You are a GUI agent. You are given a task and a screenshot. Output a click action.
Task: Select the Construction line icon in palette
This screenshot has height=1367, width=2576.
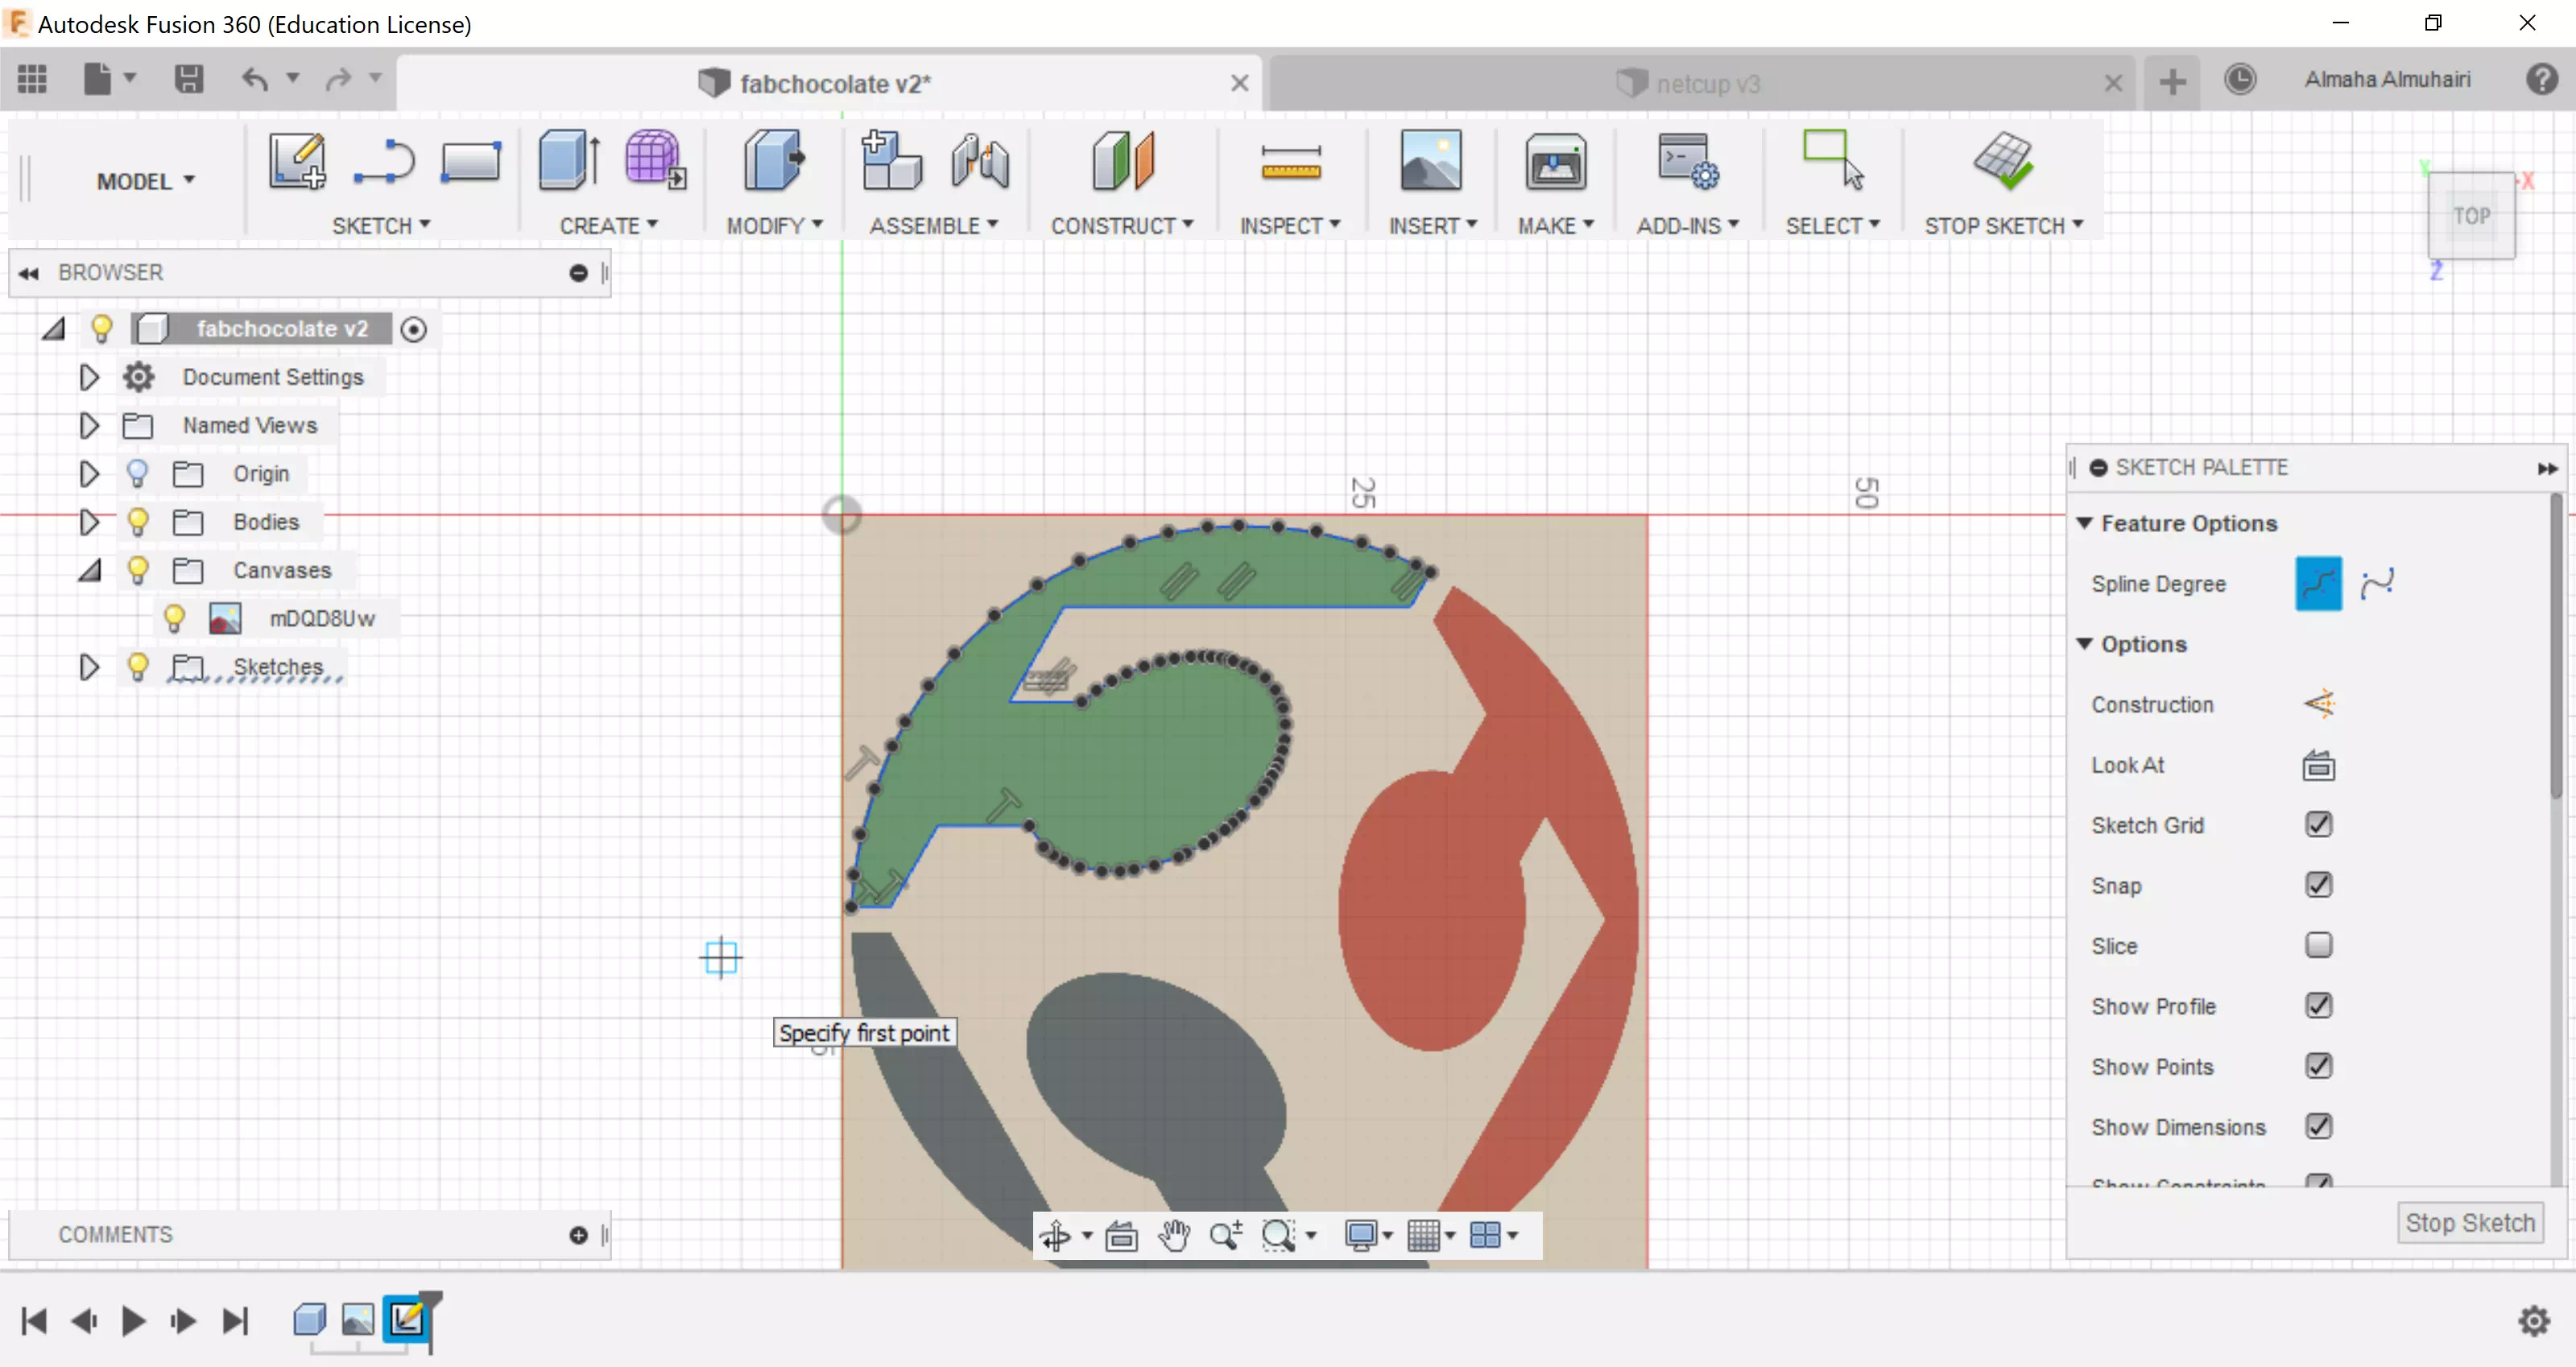pyautogui.click(x=2319, y=704)
